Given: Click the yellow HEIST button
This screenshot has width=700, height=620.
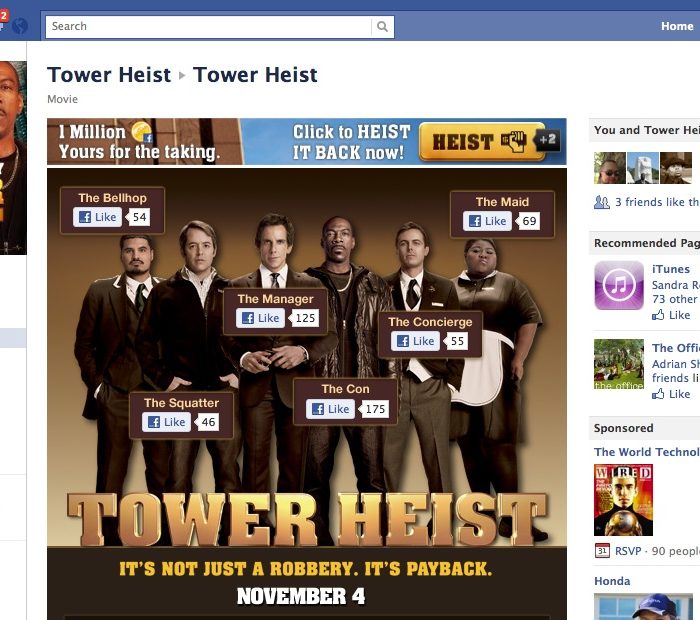Looking at the screenshot, I should tap(483, 142).
